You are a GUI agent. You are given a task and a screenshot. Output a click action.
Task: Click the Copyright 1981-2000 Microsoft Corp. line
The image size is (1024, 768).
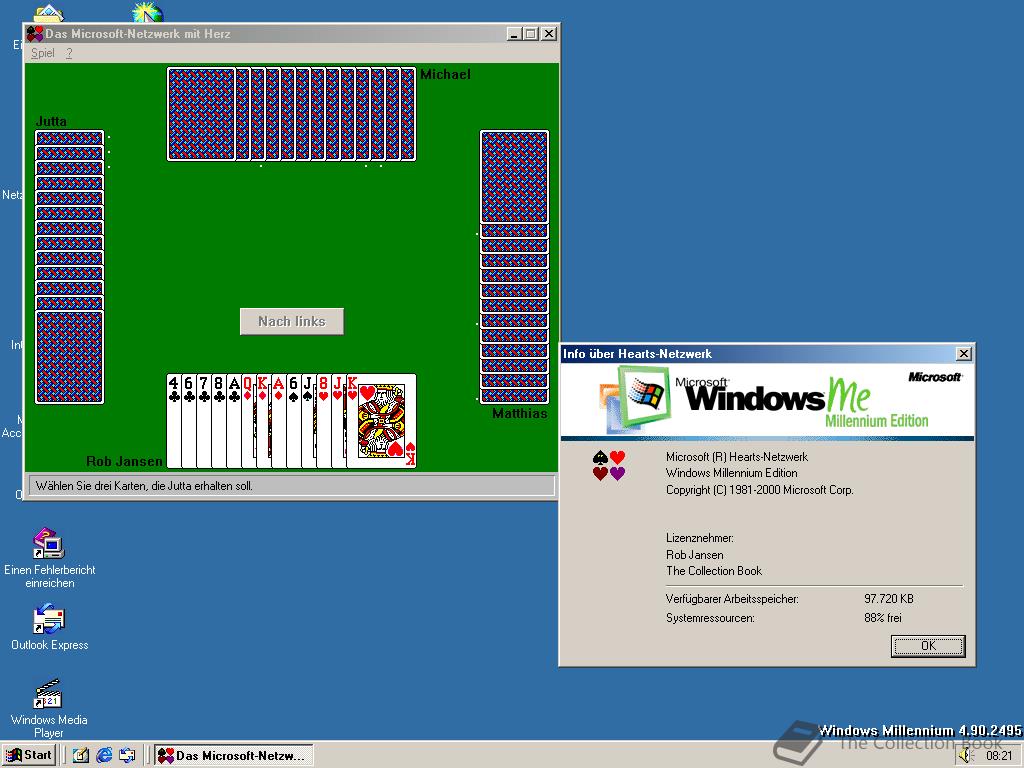(x=760, y=490)
